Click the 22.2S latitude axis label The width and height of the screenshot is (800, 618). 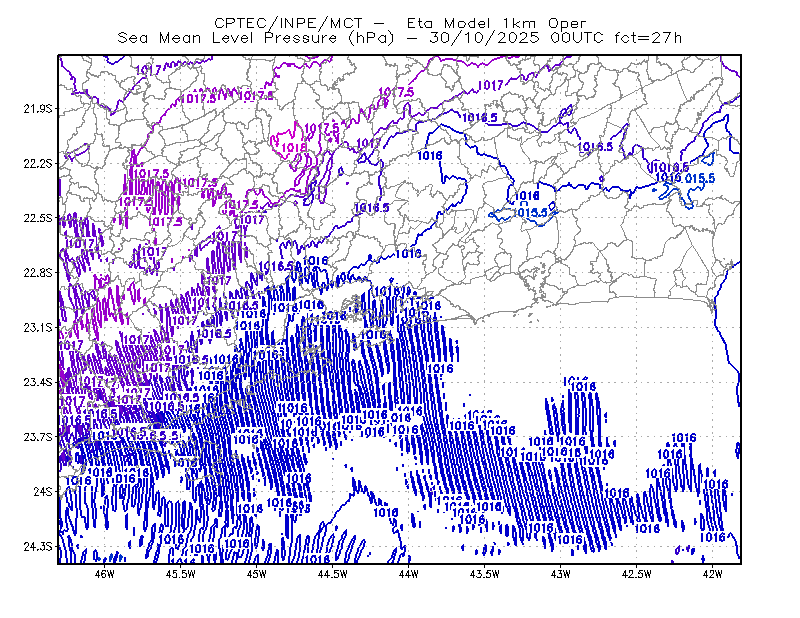pos(38,163)
